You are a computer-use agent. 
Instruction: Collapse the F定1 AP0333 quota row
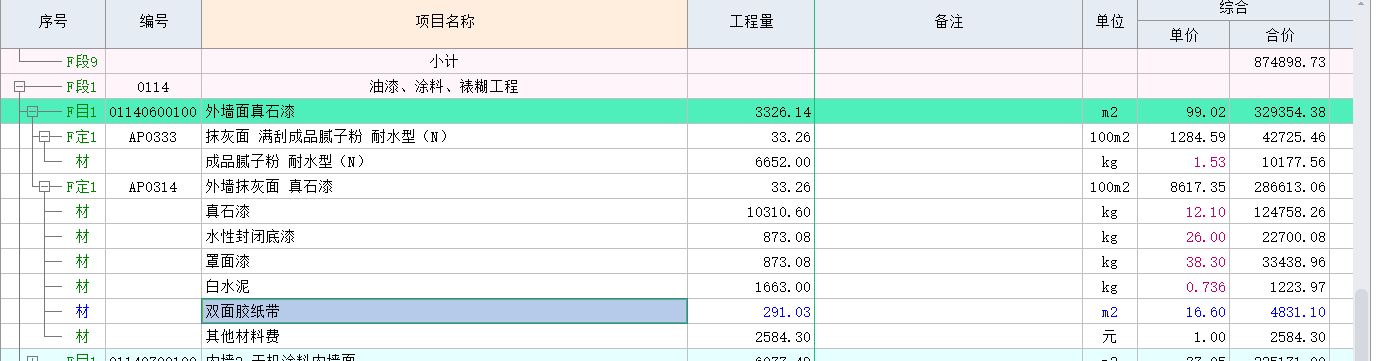pos(44,136)
